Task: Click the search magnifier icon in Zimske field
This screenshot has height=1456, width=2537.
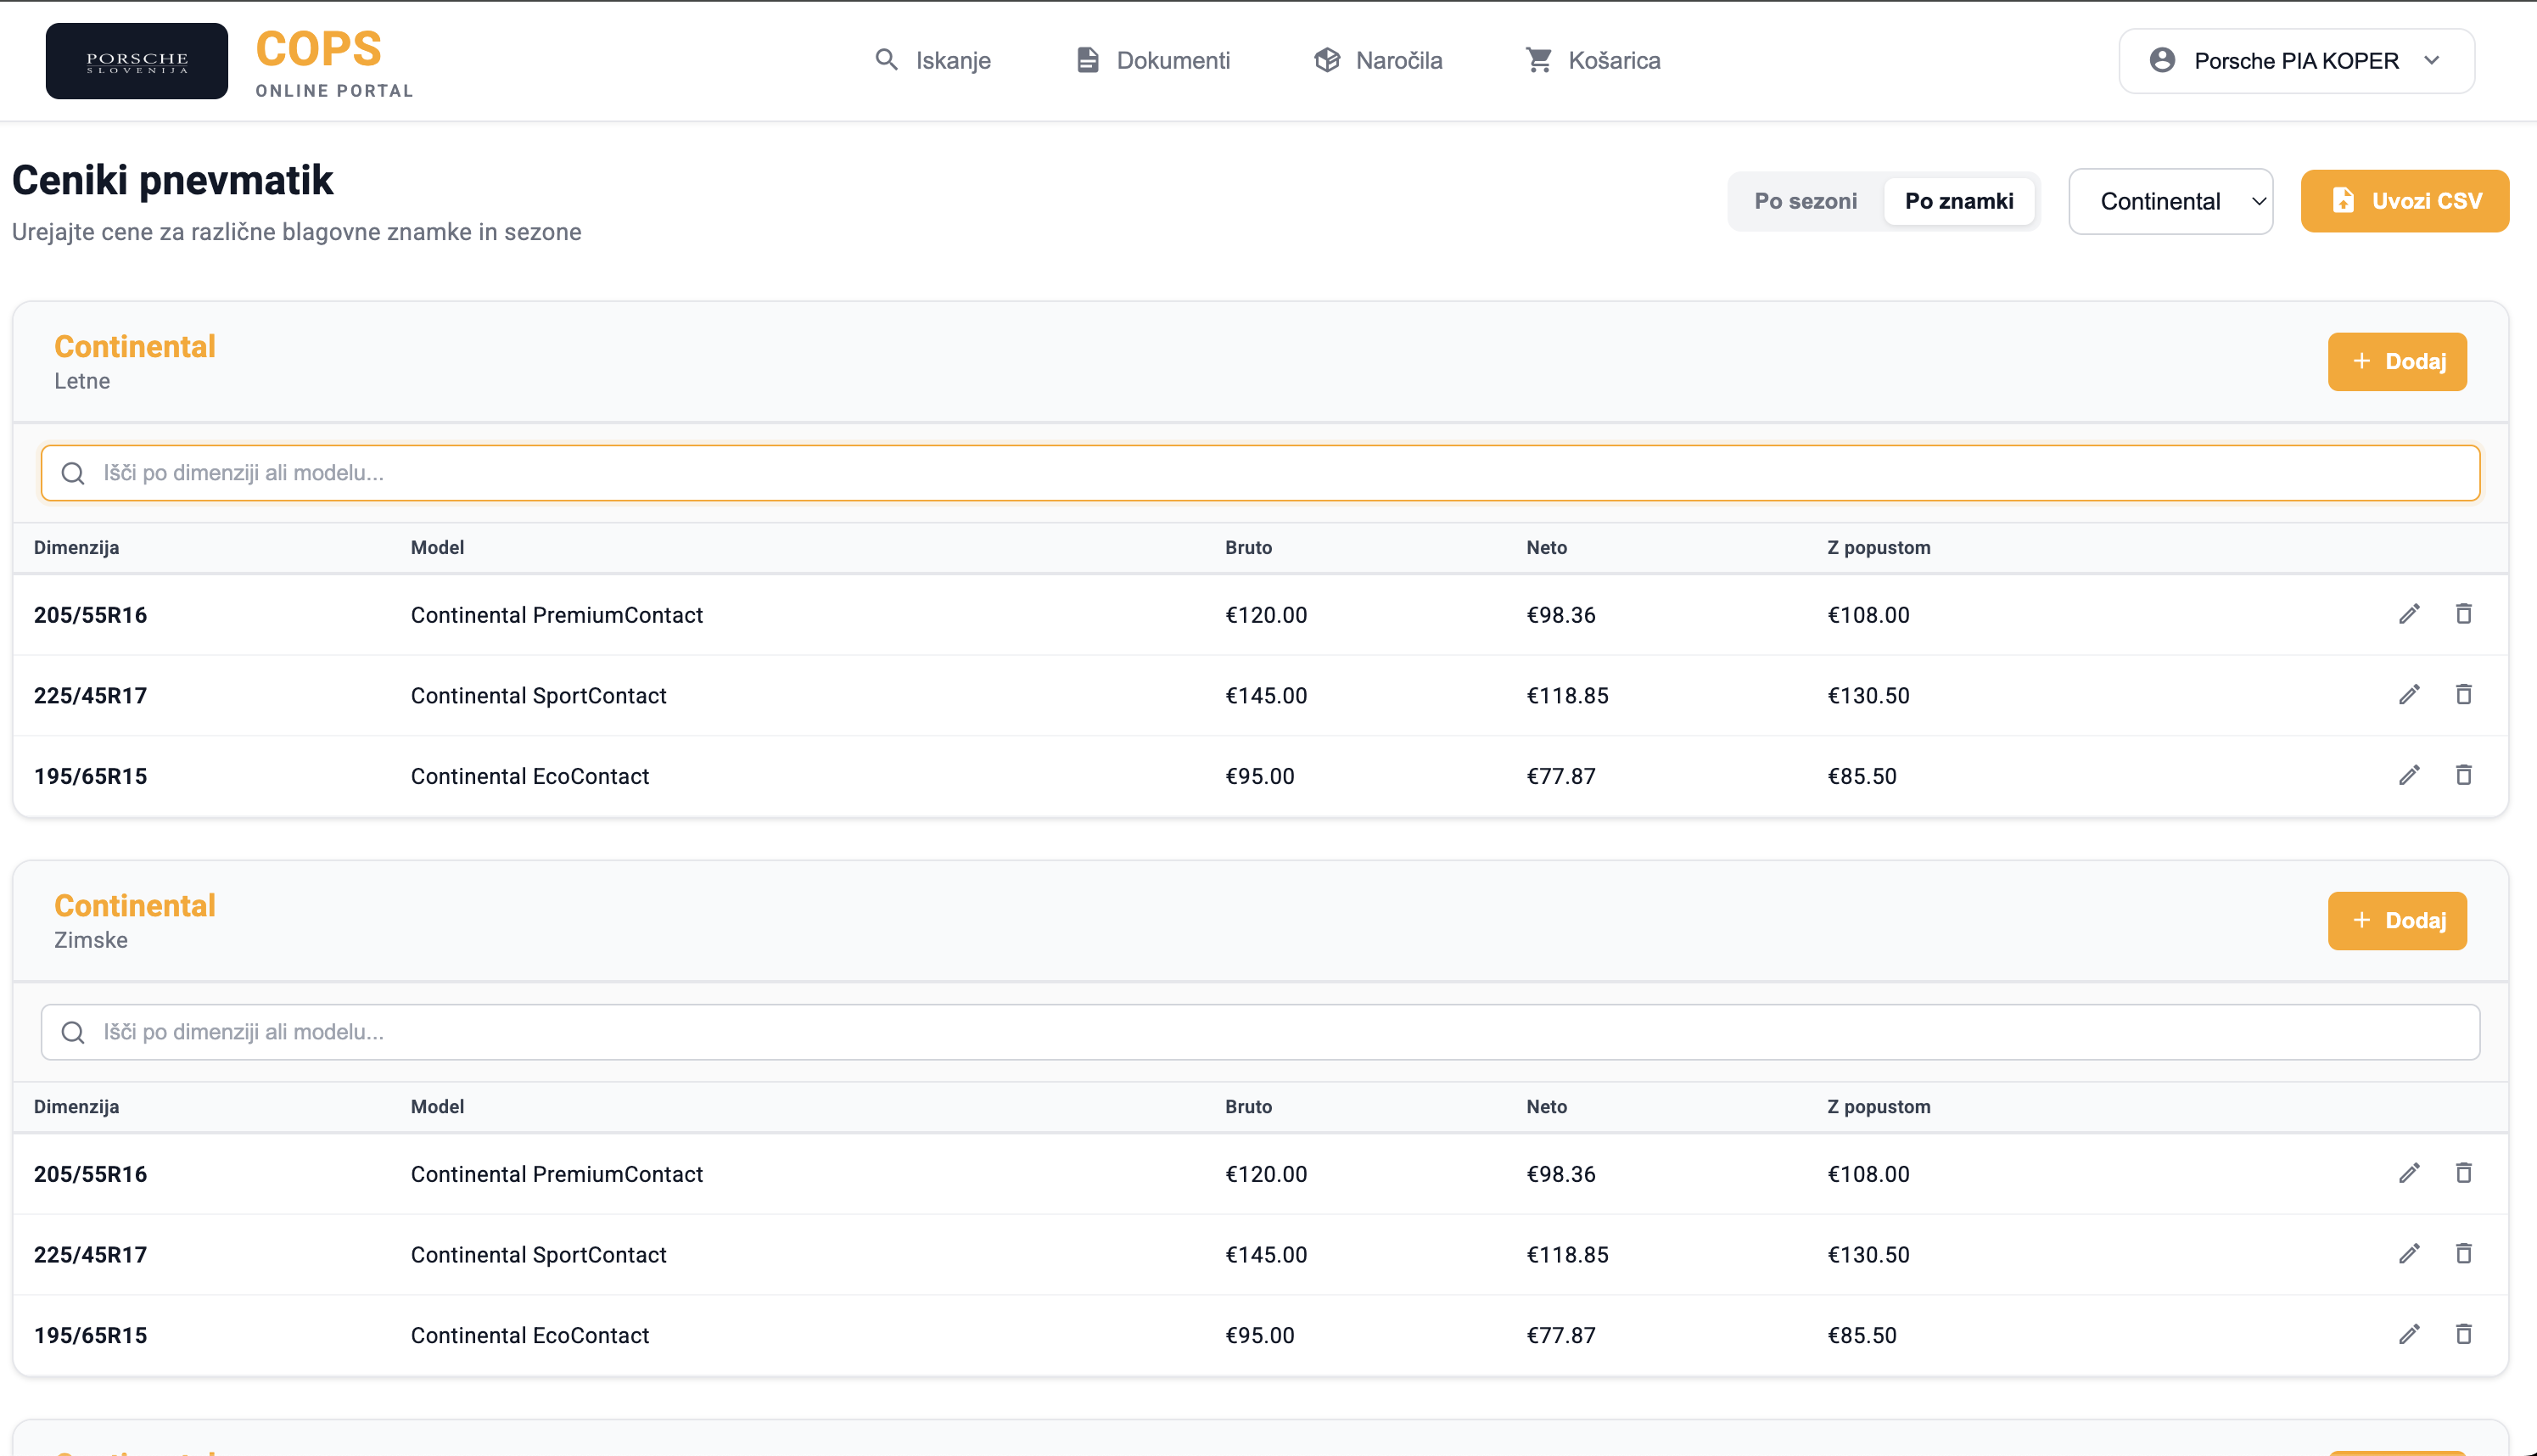Action: [x=73, y=1032]
